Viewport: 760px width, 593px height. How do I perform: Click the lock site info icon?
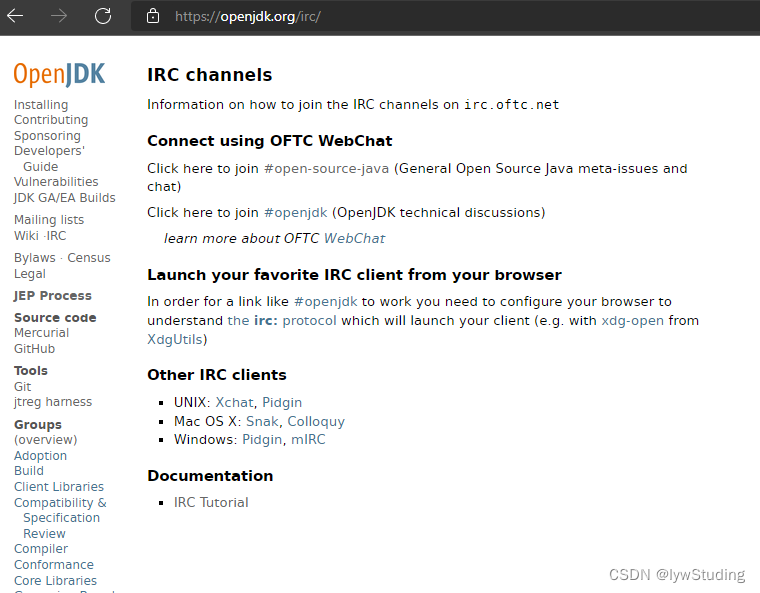(x=153, y=16)
